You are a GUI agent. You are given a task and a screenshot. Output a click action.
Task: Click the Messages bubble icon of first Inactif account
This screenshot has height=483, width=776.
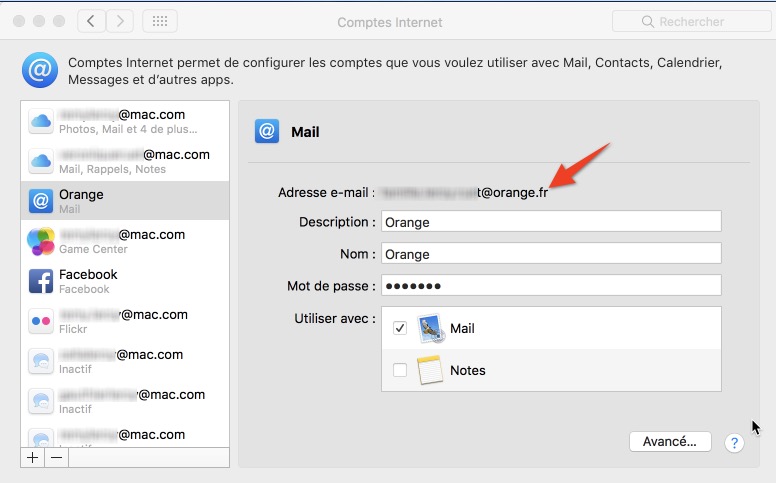pos(41,361)
